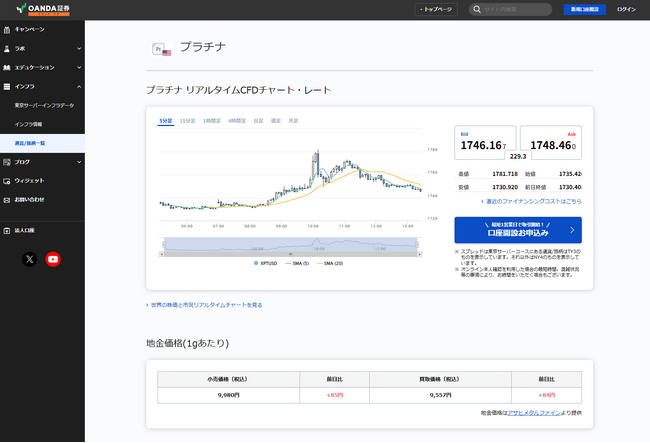Click the インフラ list icon
650x443 pixels.
(7, 87)
